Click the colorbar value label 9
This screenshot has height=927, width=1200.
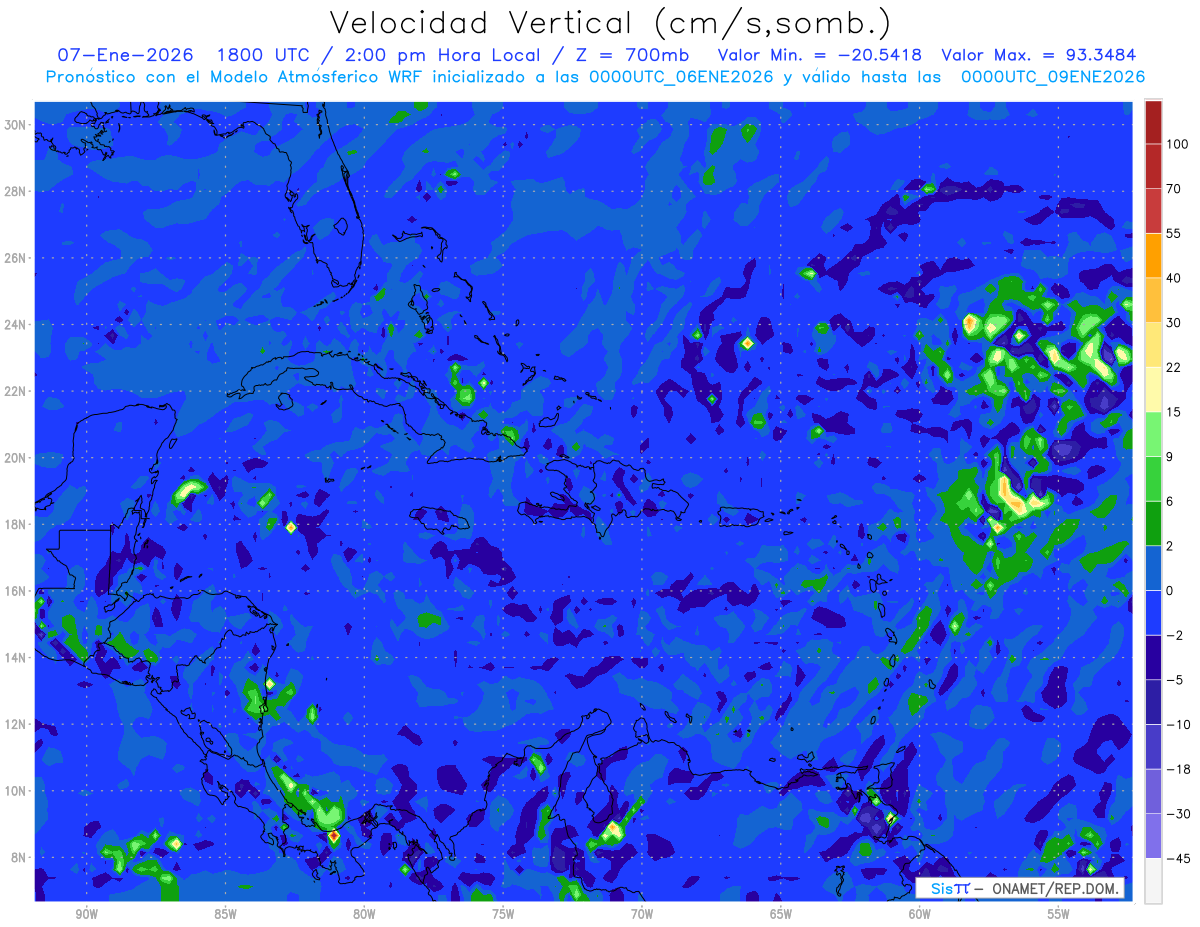[1170, 456]
